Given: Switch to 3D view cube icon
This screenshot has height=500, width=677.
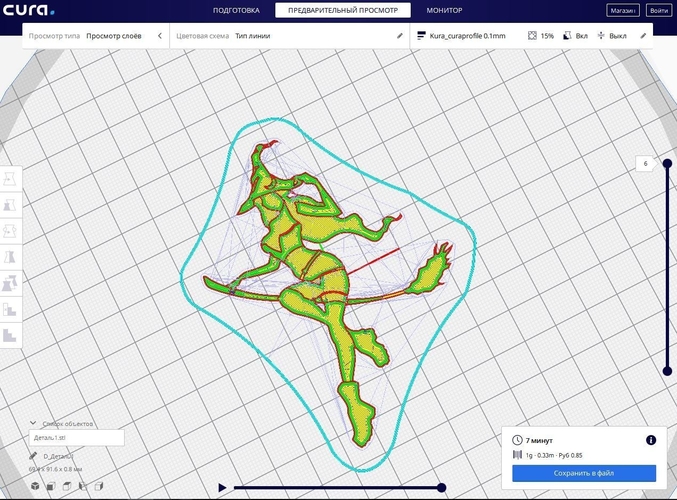Looking at the screenshot, I should 35,486.
